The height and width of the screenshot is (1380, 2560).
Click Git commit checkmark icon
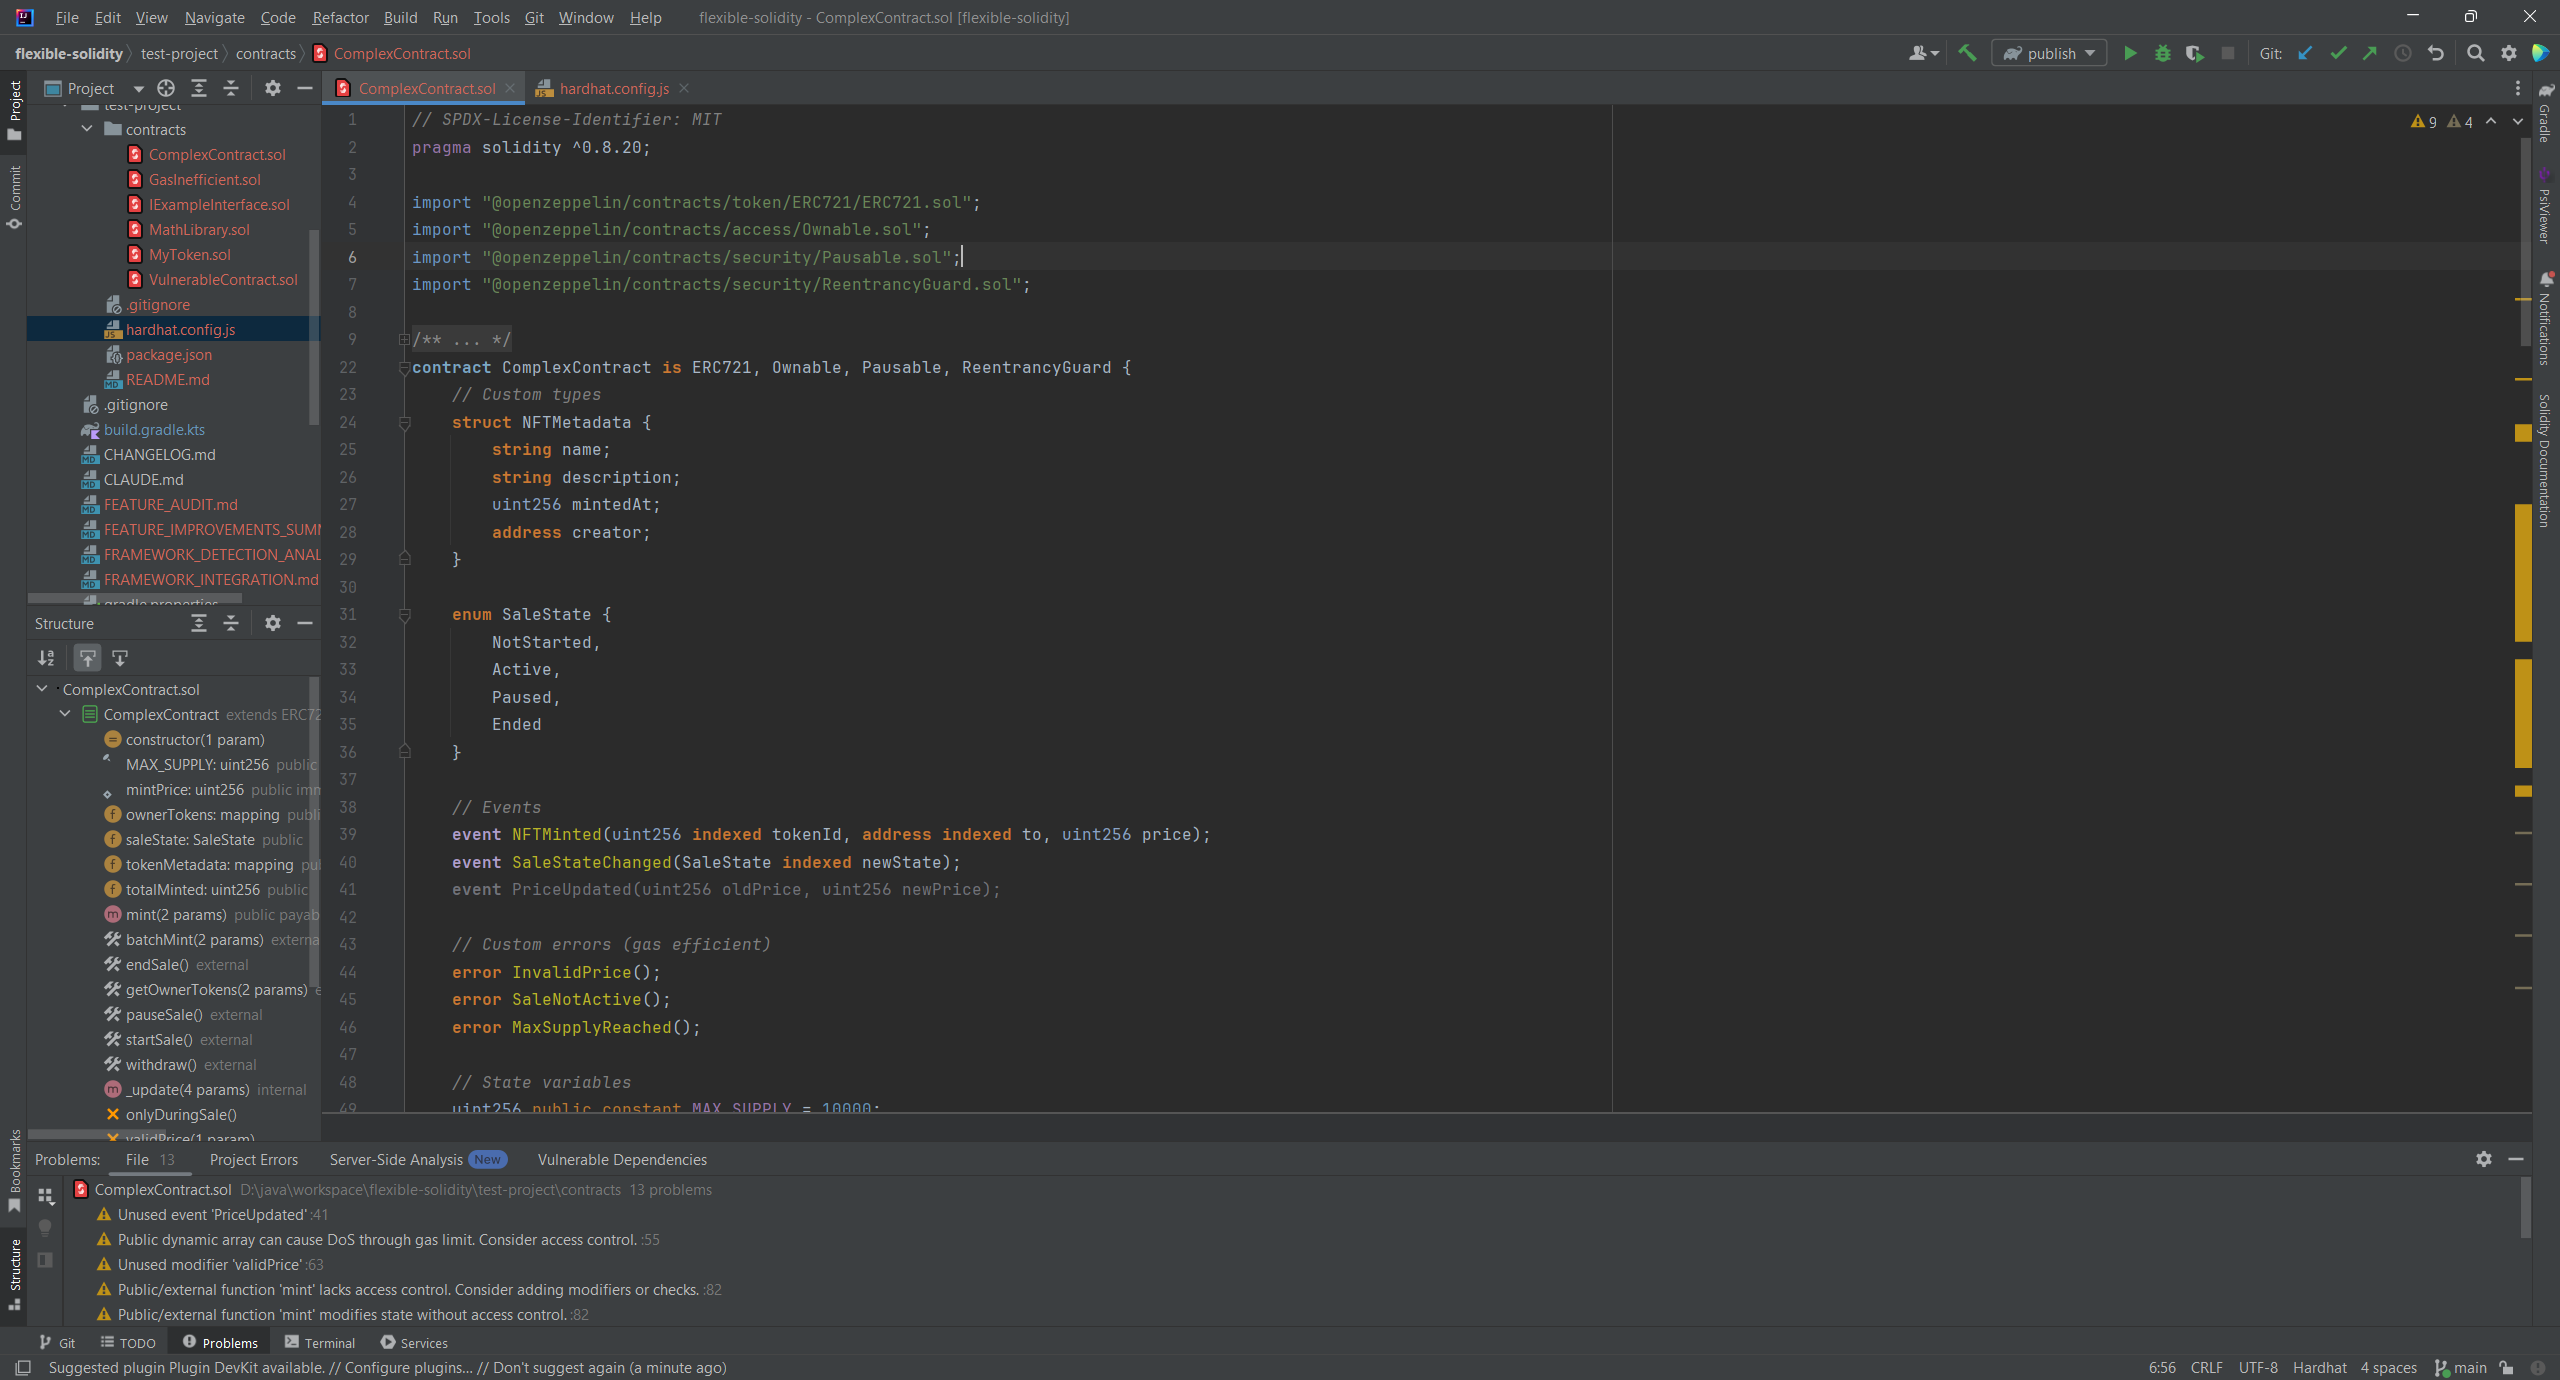pyautogui.click(x=2337, y=53)
